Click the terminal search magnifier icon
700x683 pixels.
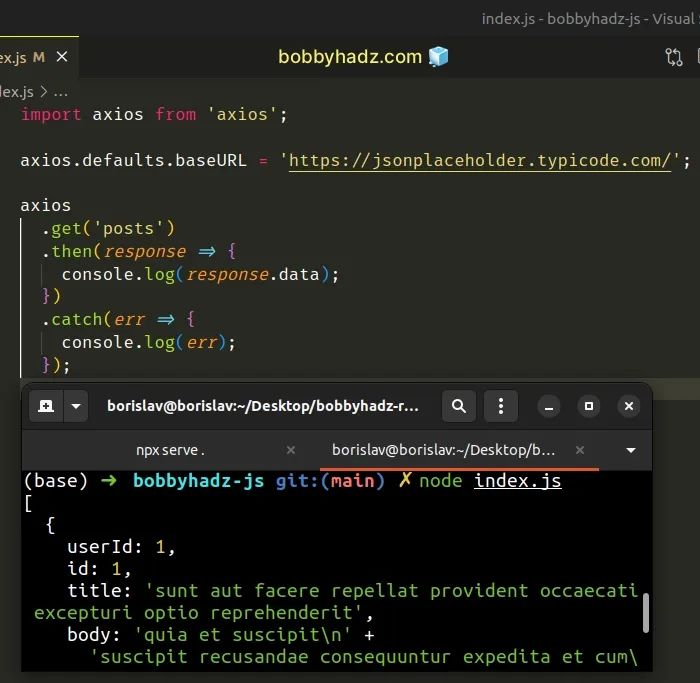pyautogui.click(x=458, y=406)
